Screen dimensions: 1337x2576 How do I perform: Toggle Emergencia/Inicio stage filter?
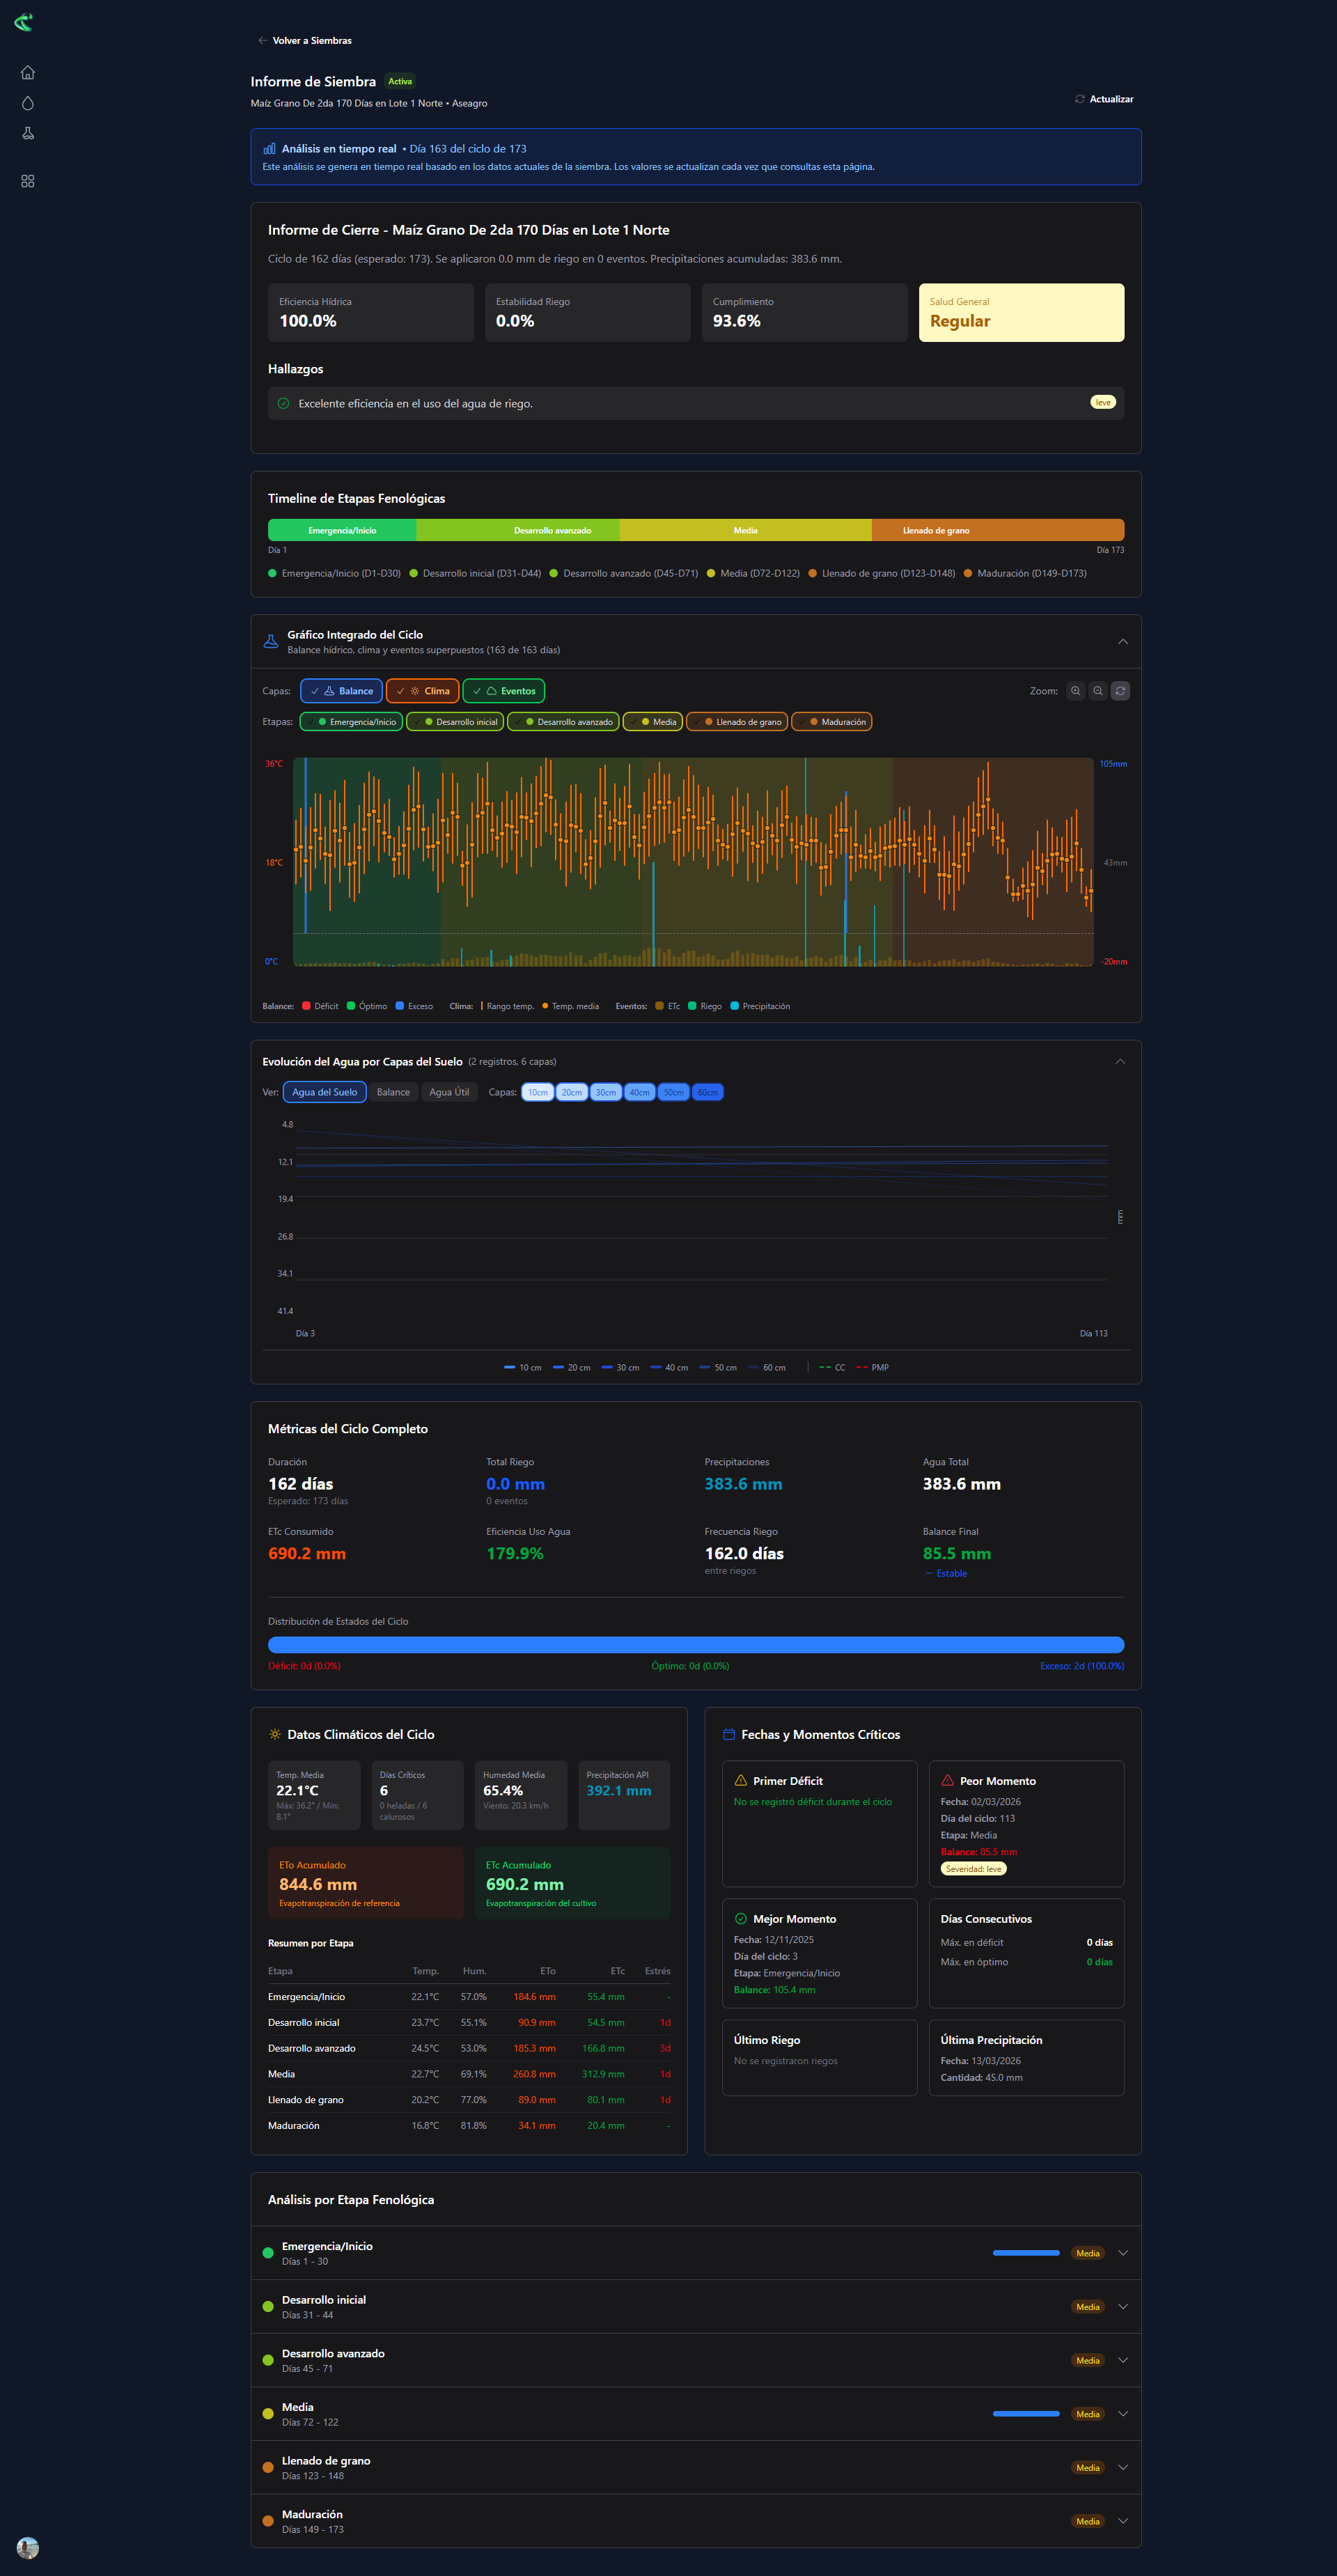(x=351, y=722)
